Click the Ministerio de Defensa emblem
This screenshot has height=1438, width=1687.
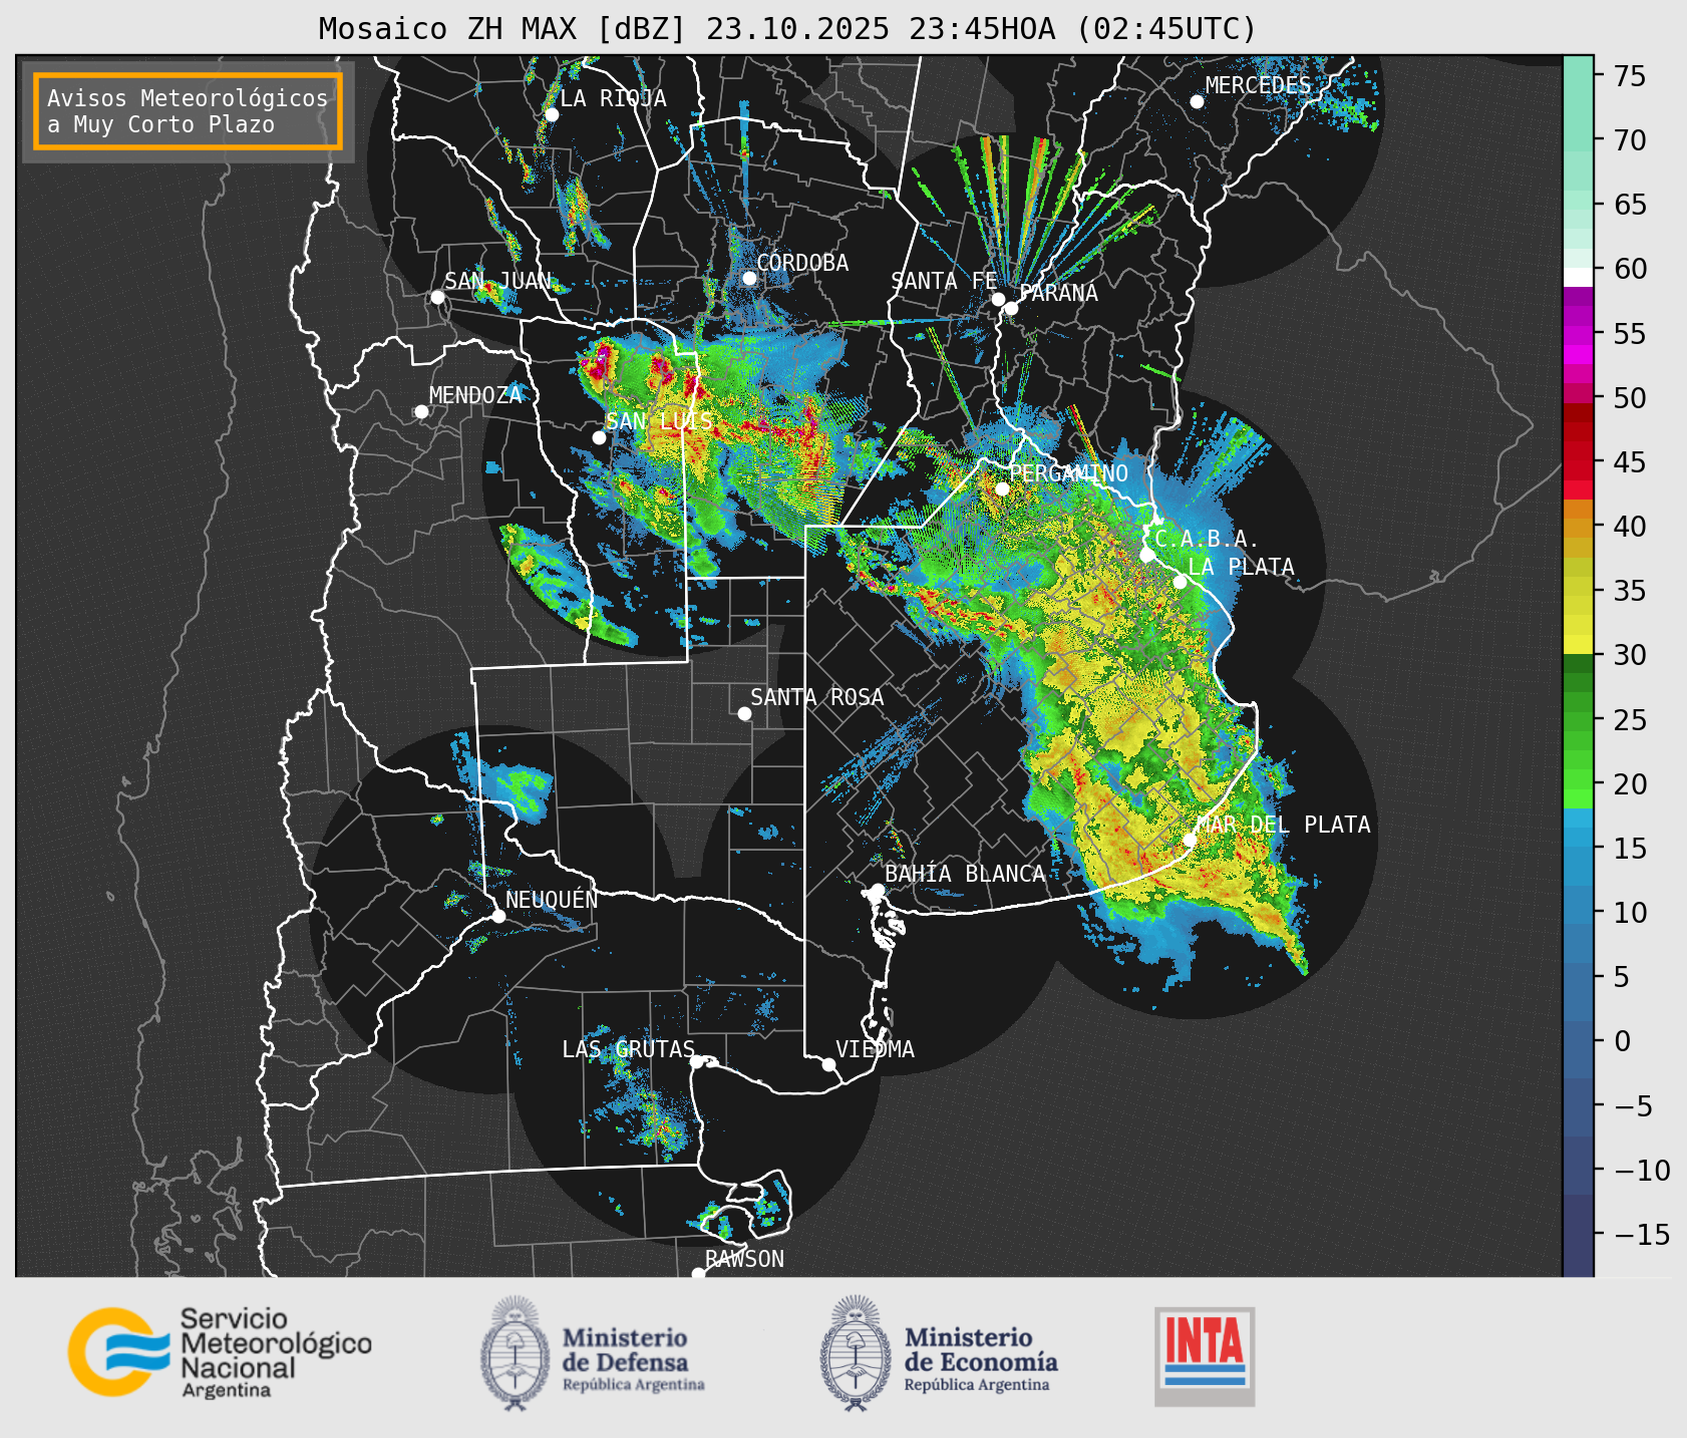pyautogui.click(x=515, y=1352)
